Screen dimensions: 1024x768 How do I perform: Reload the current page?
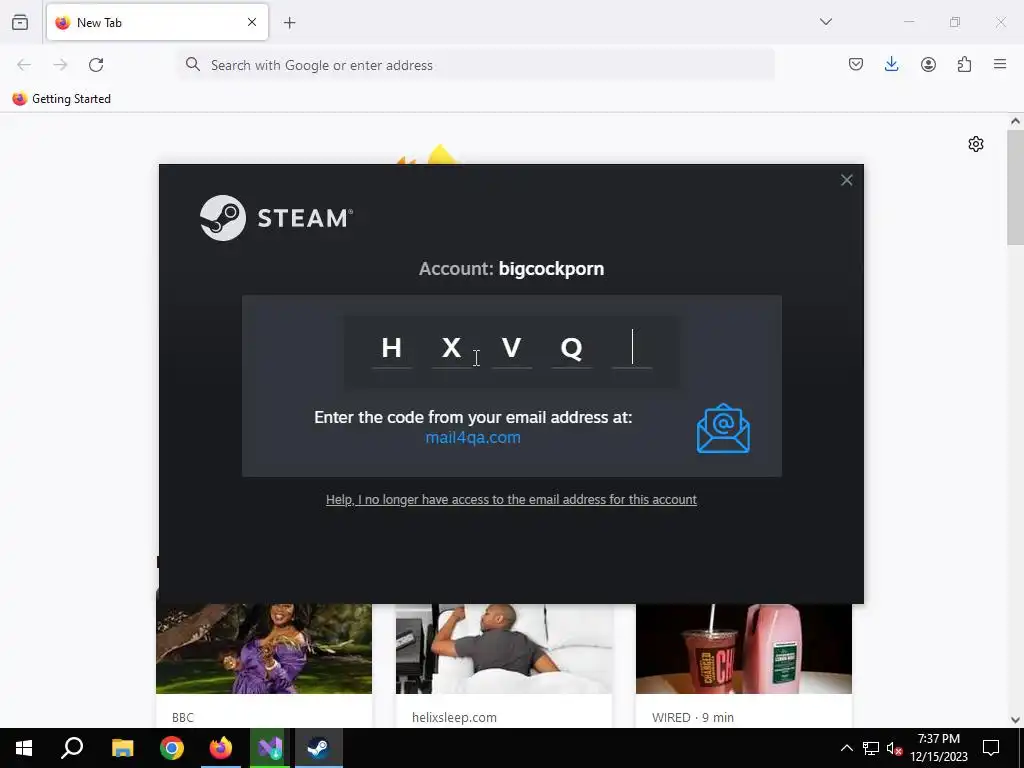pos(96,65)
